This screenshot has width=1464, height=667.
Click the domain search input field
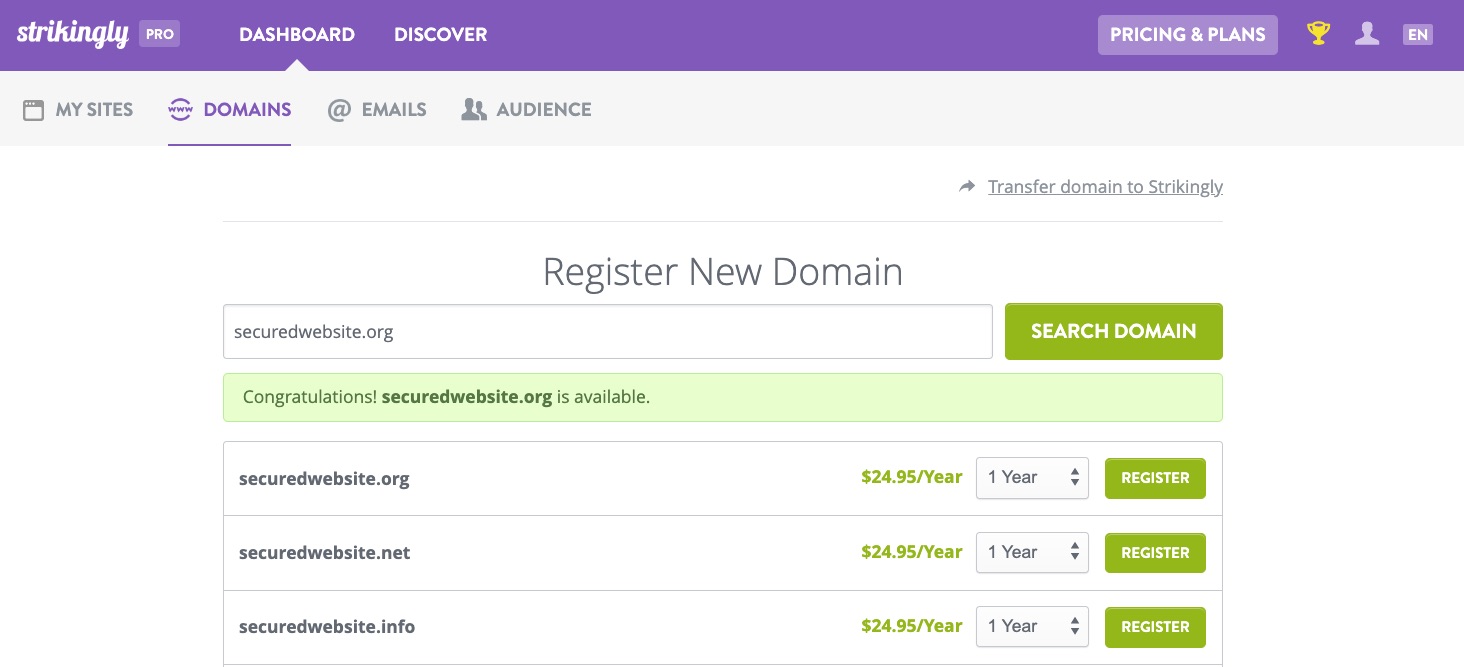pos(607,332)
